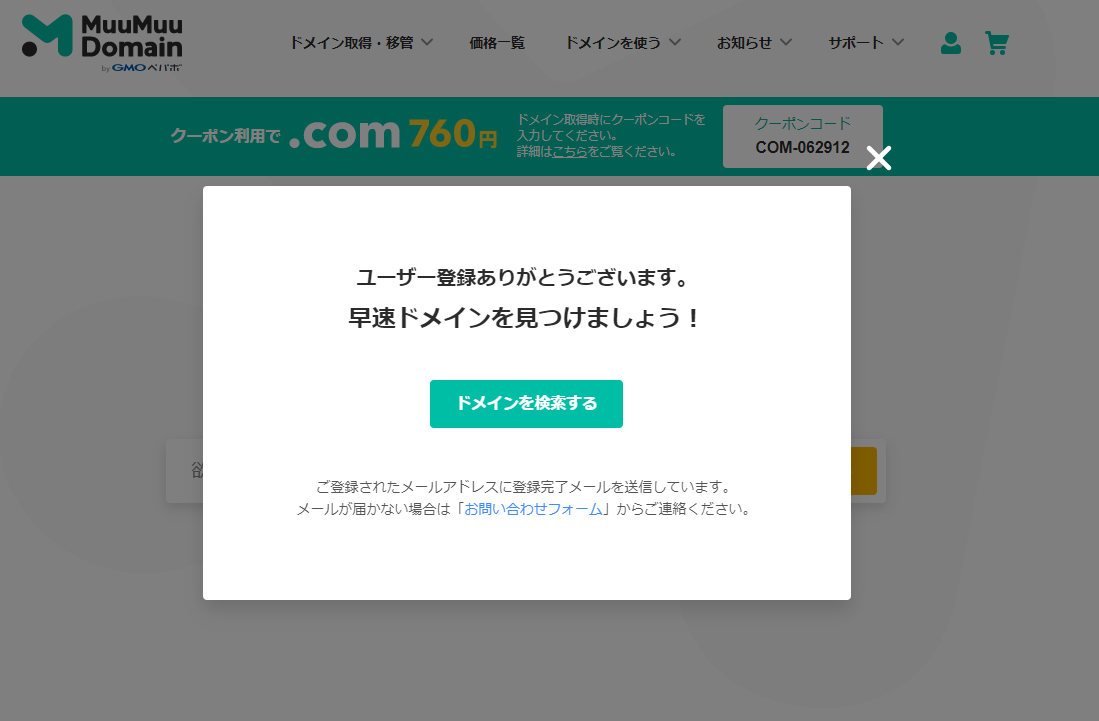Viewport: 1099px width, 721px height.
Task: Open the shopping cart icon in header
Action: (x=996, y=43)
